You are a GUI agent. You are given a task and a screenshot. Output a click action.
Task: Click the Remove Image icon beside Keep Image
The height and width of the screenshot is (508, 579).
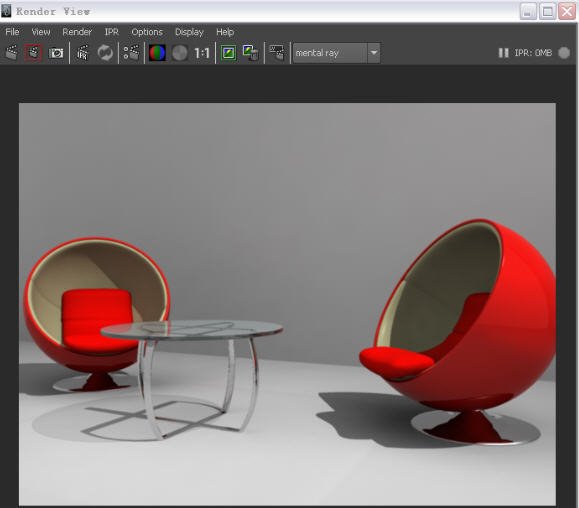[251, 53]
